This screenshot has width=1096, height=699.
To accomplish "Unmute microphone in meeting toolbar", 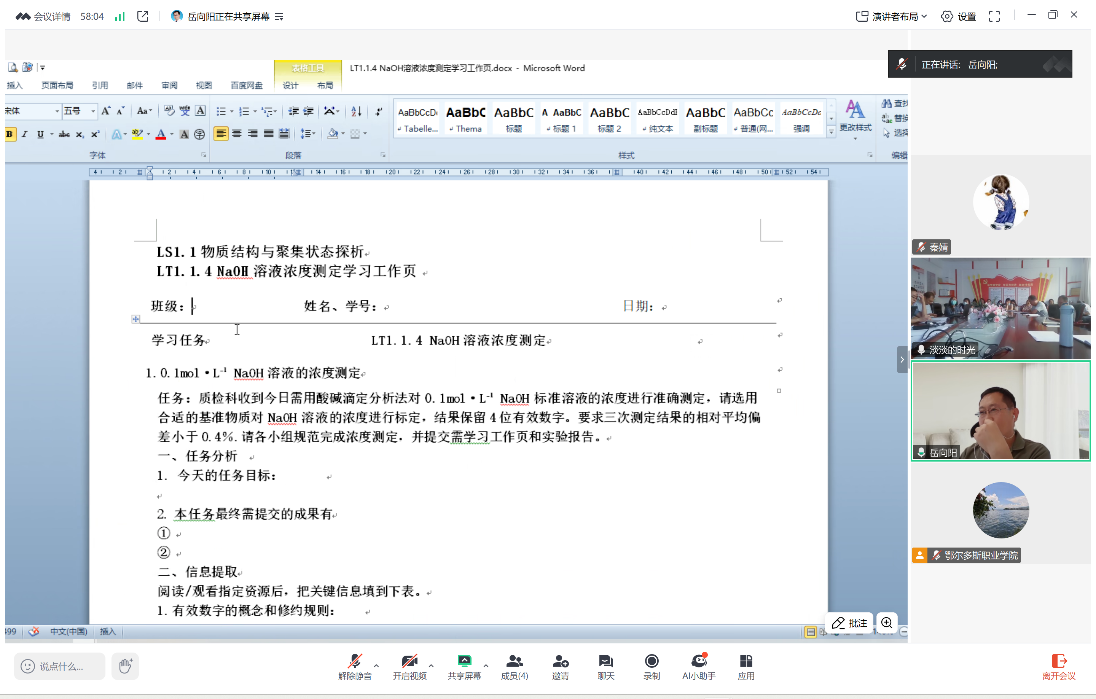I will point(354,665).
